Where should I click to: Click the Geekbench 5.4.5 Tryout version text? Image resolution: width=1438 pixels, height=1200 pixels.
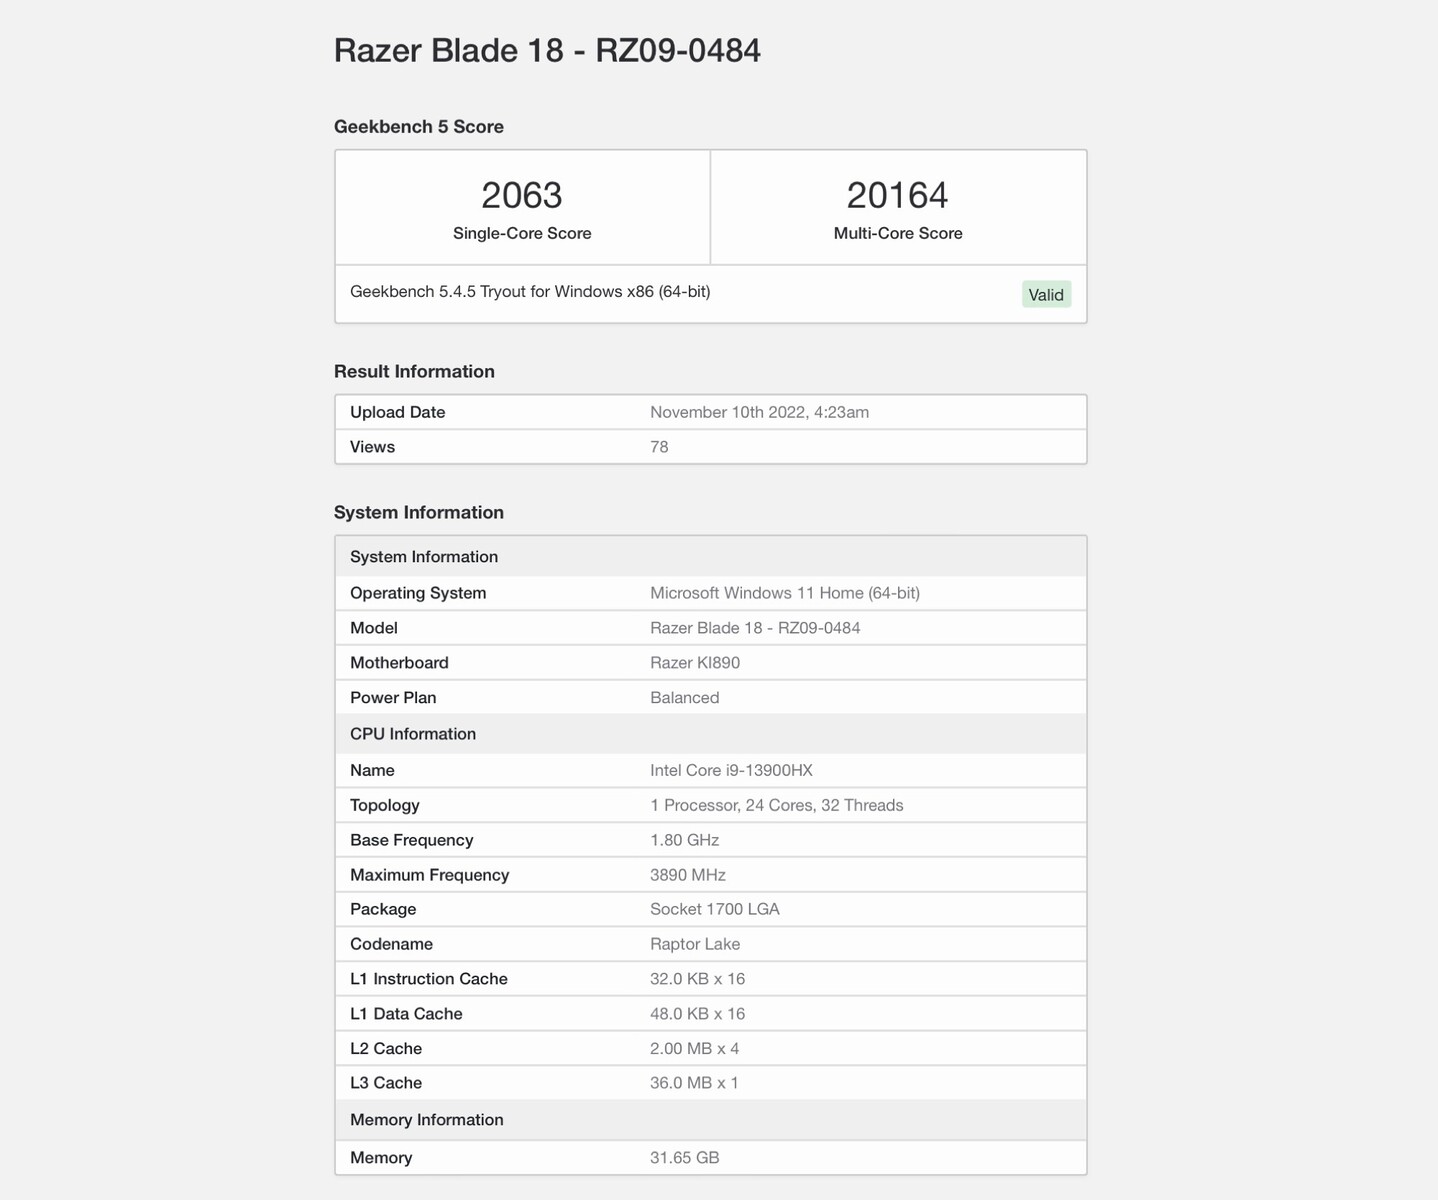coord(530,292)
